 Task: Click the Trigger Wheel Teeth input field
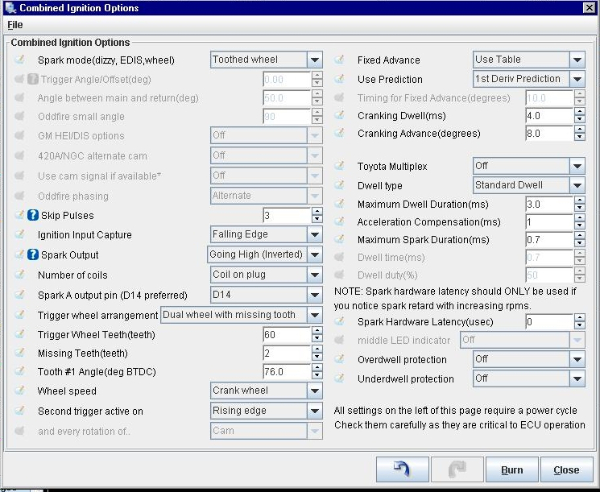pos(284,332)
